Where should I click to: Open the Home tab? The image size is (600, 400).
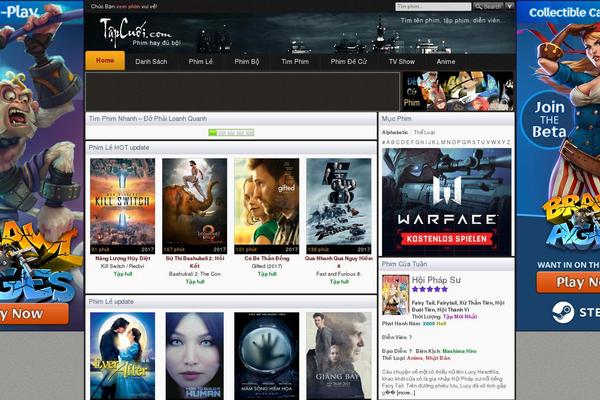(105, 60)
